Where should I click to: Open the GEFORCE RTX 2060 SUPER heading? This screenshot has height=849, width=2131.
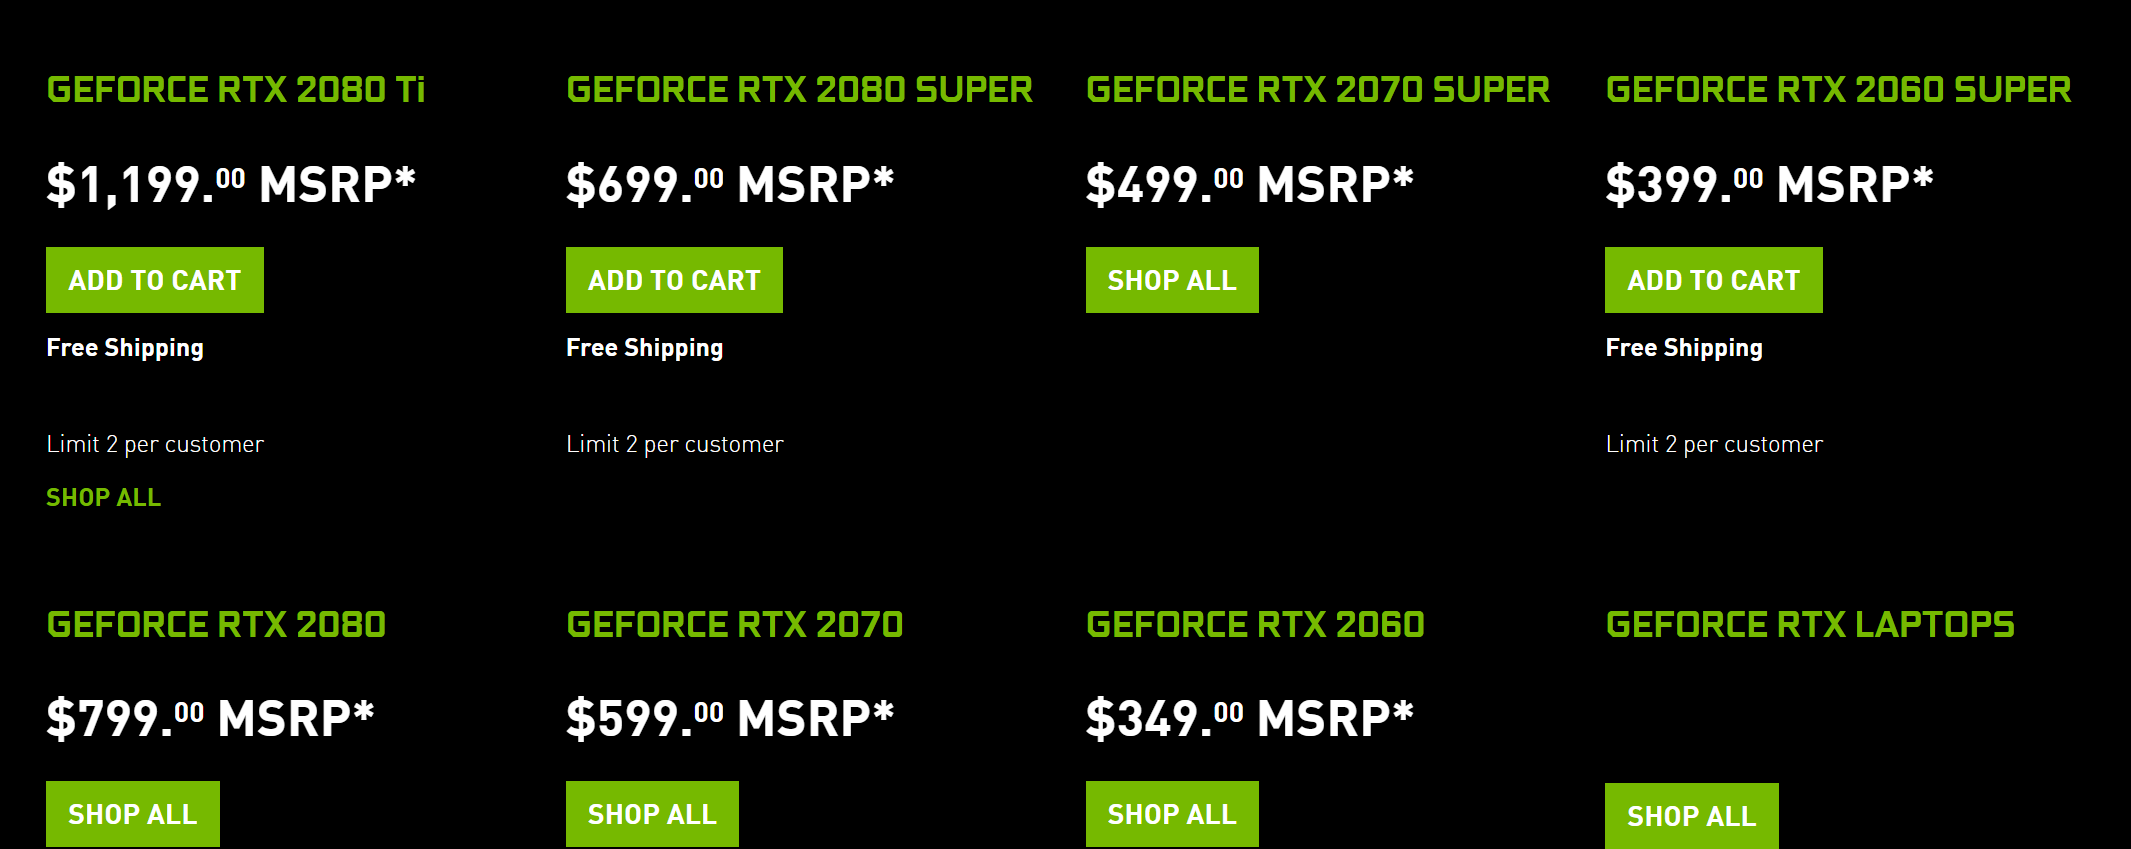click(x=1838, y=90)
